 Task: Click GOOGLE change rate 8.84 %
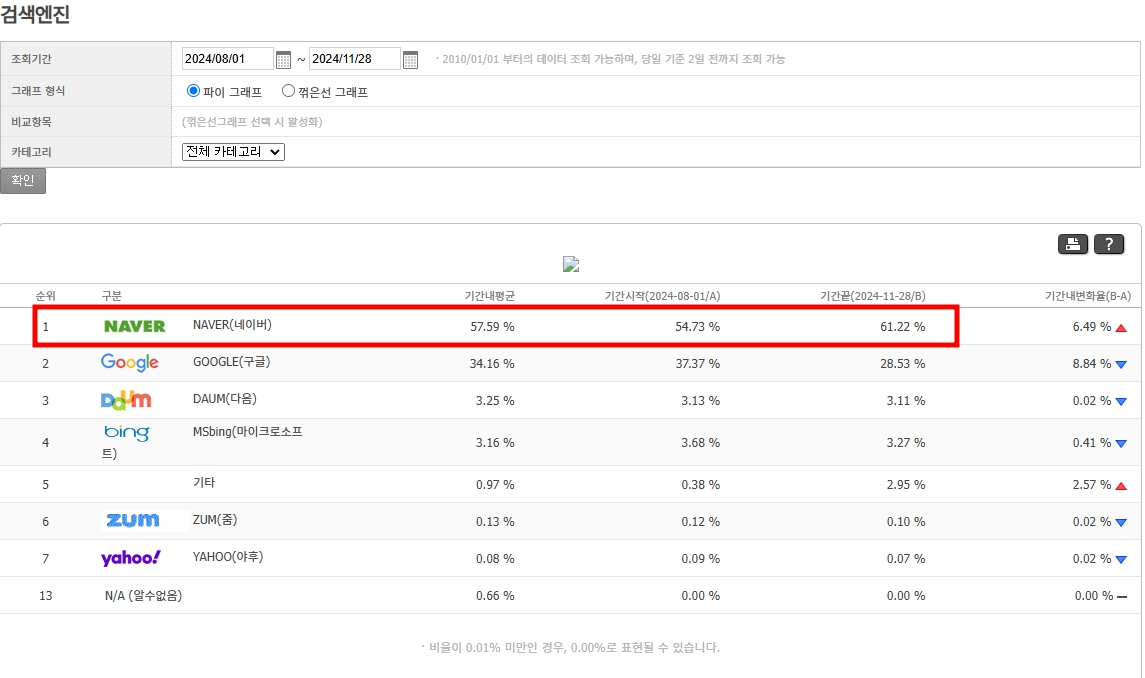click(1092, 364)
